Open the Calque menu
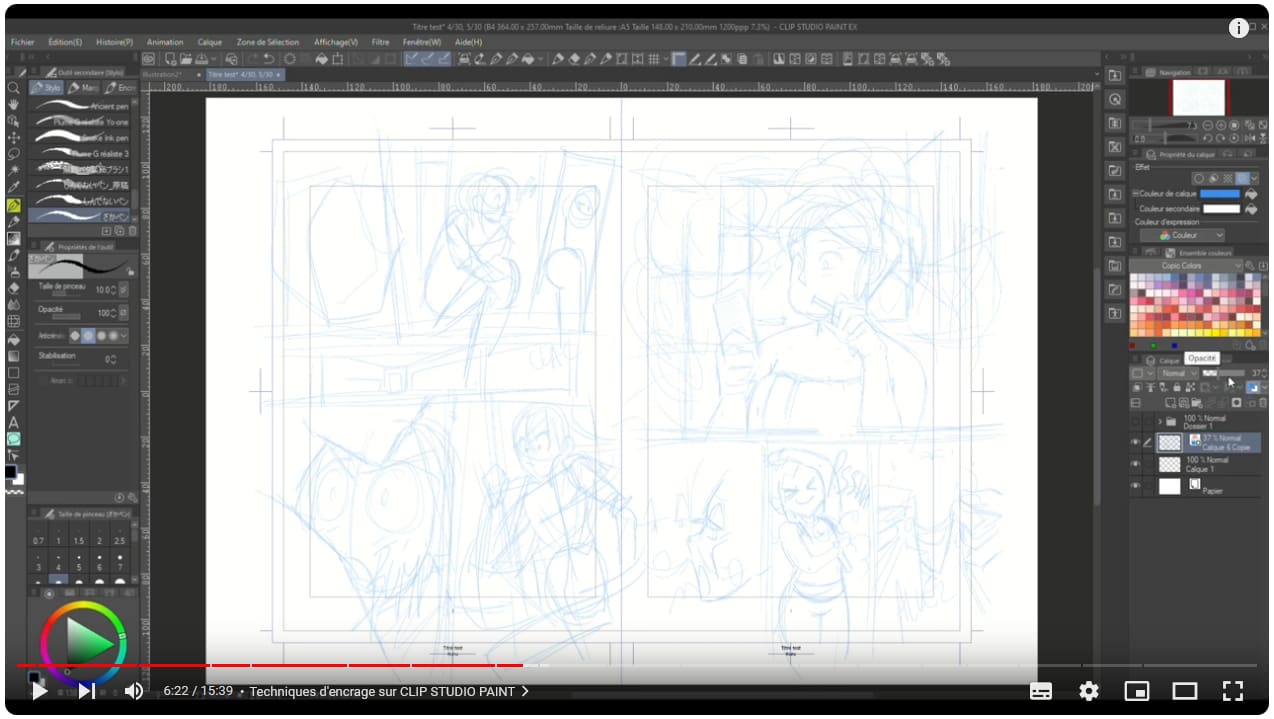 pyautogui.click(x=210, y=42)
